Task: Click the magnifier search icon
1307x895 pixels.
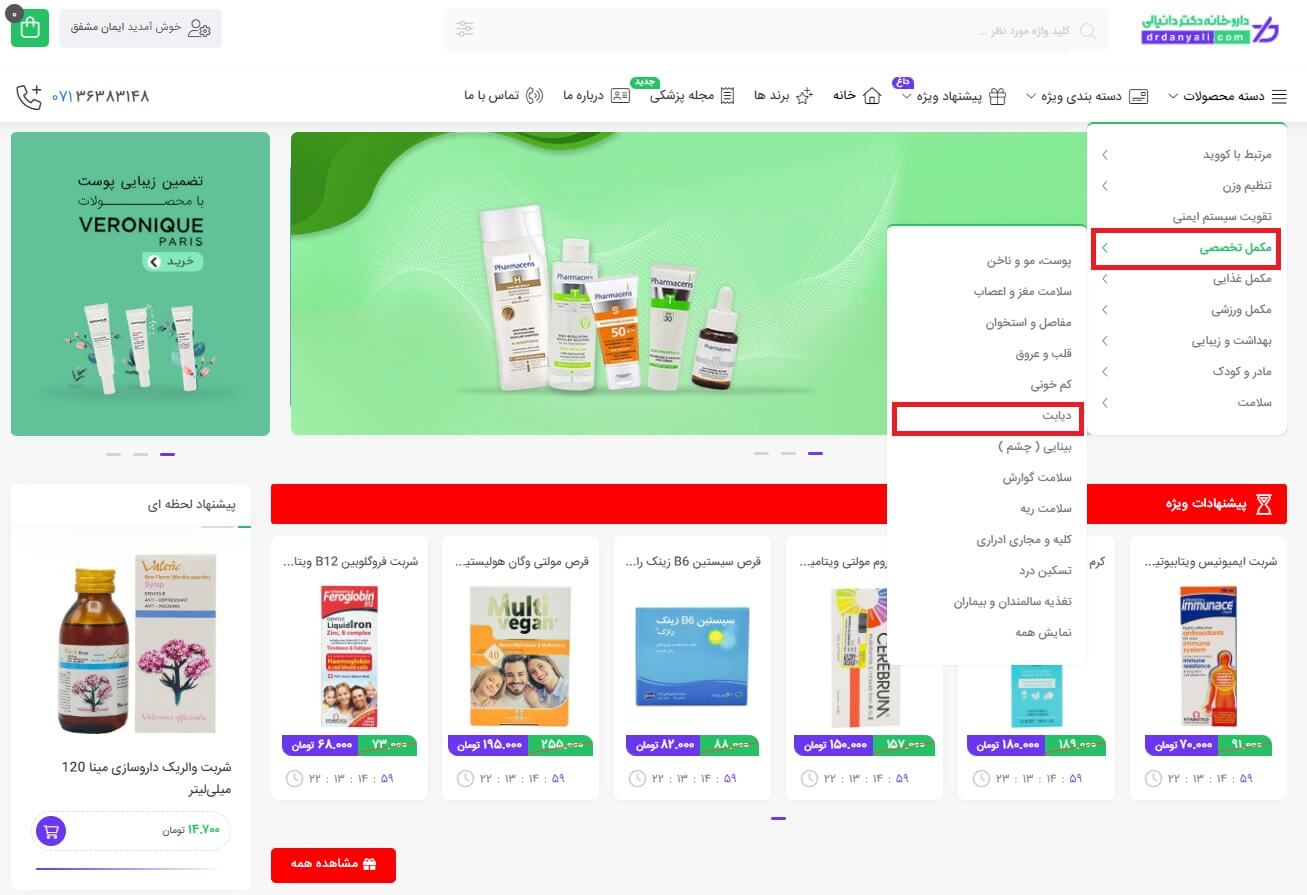Action: pyautogui.click(x=1088, y=30)
